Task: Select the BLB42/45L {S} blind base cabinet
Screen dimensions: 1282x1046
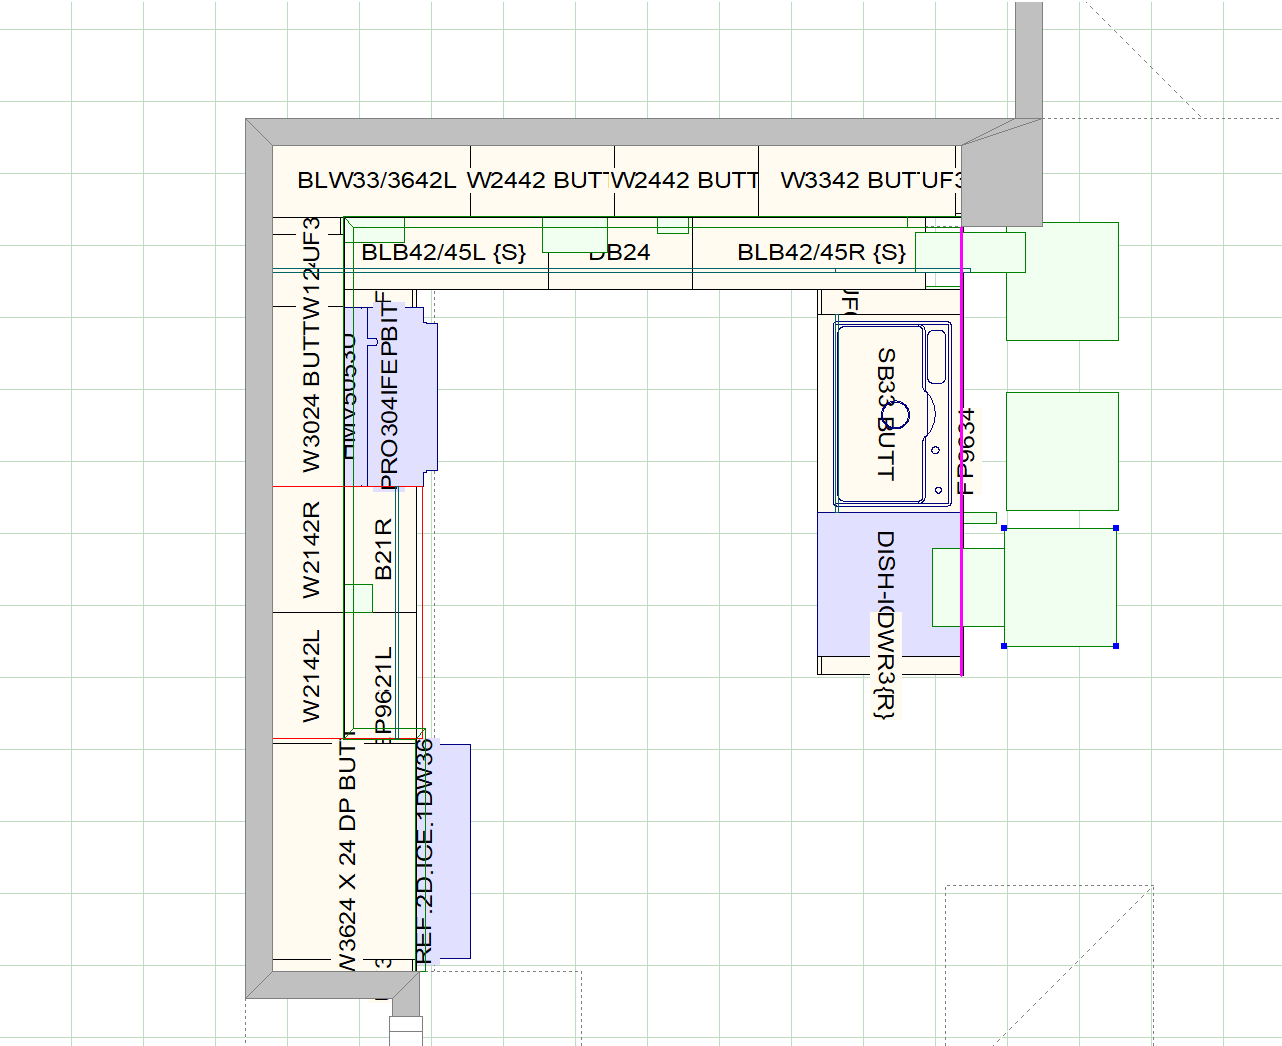Action: 450,253
